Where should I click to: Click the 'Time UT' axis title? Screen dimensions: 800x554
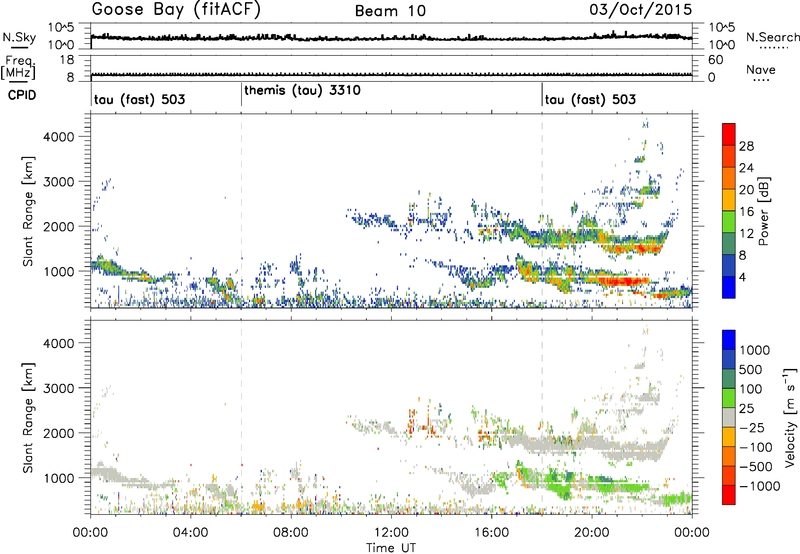pos(391,548)
